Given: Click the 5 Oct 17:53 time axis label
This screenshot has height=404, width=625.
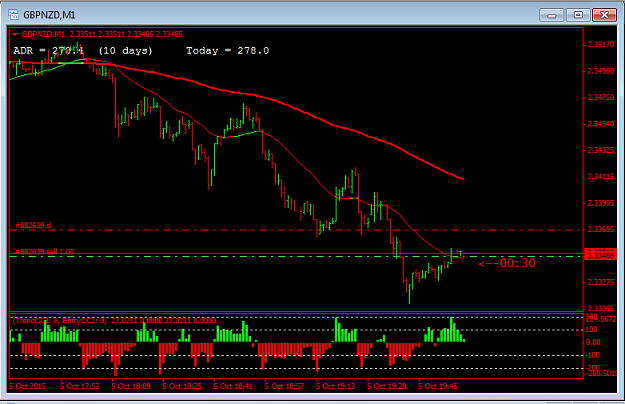Looking at the screenshot, I should [80, 386].
